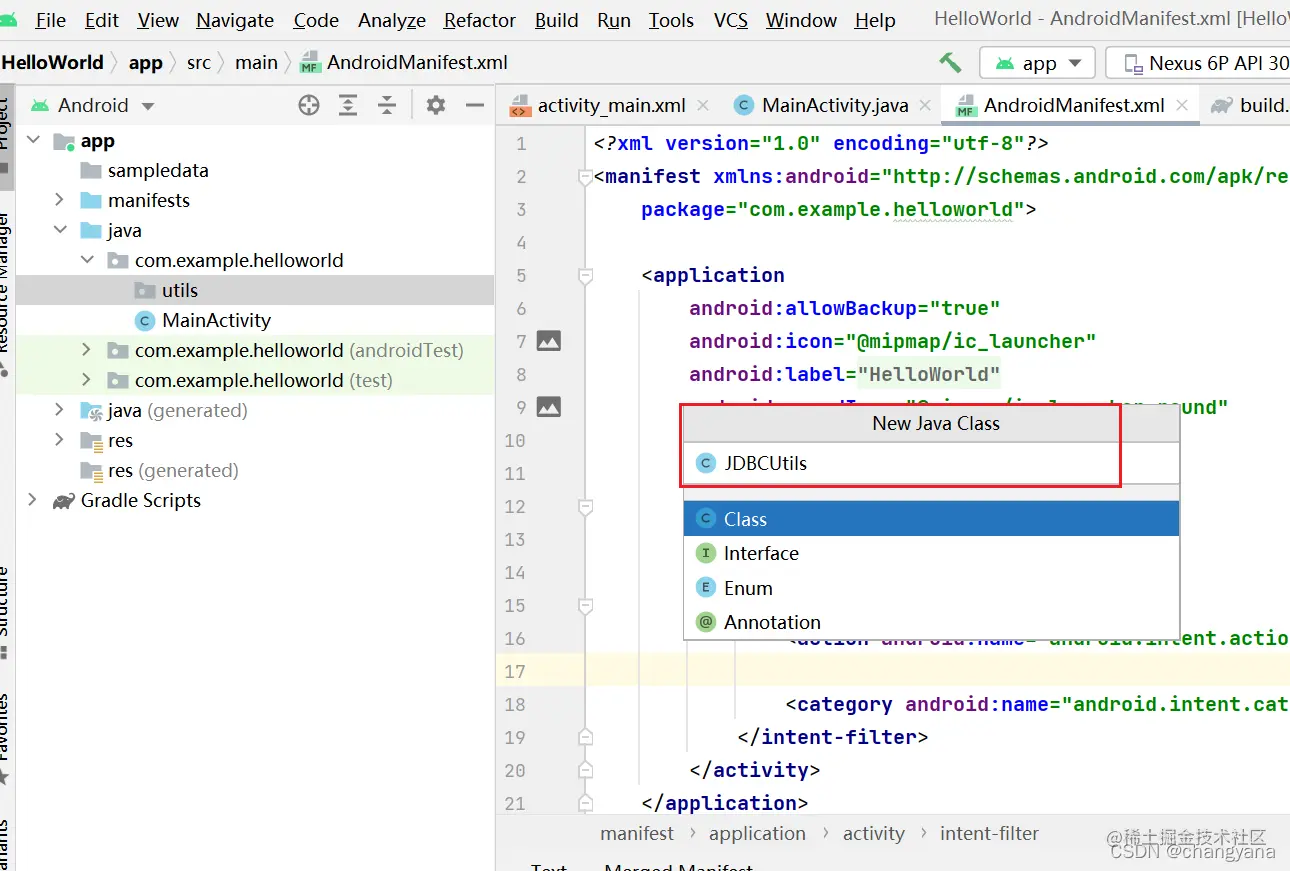This screenshot has height=871, width=1290.
Task: Select Enum in New Java Class popup
Action: pyautogui.click(x=931, y=588)
